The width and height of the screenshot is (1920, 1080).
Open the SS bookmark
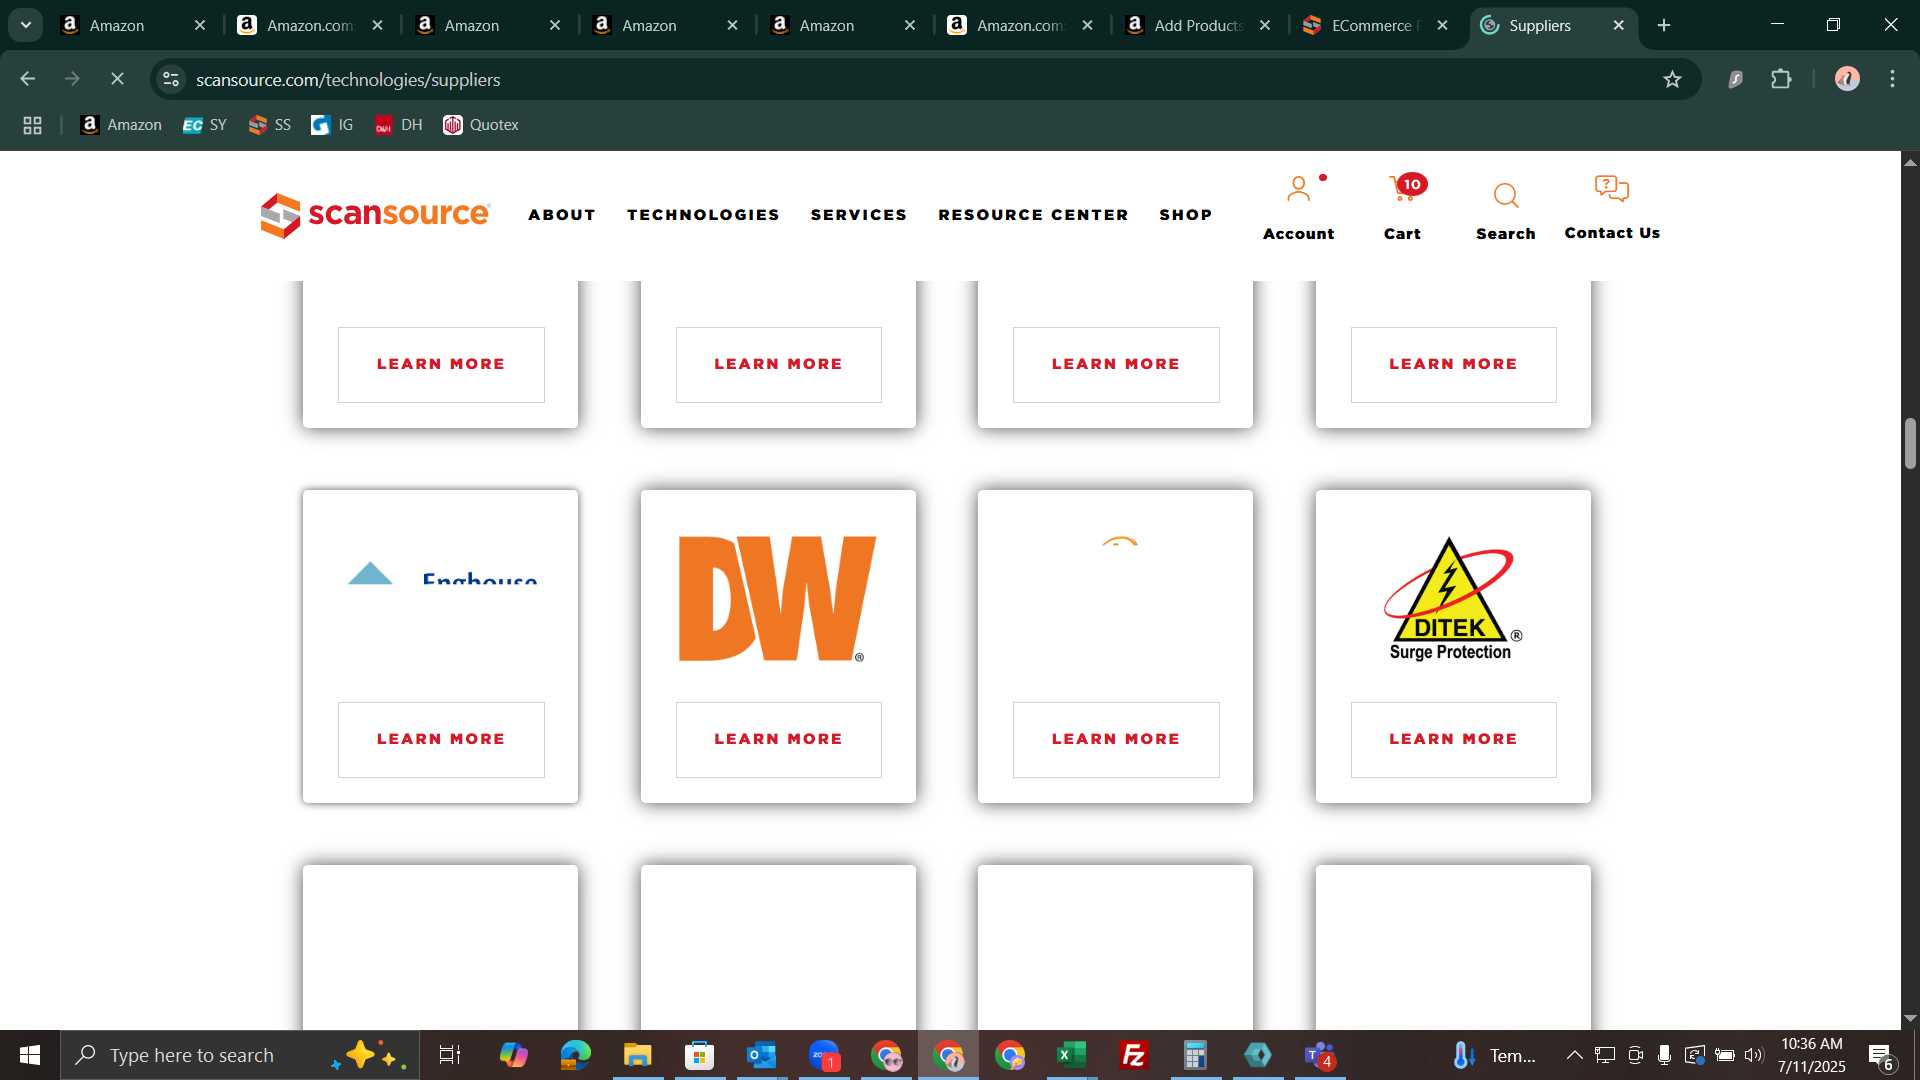click(270, 125)
